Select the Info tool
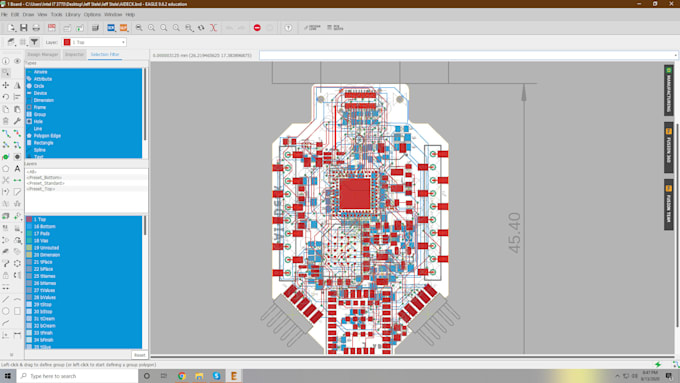680x383 pixels. coord(6,61)
